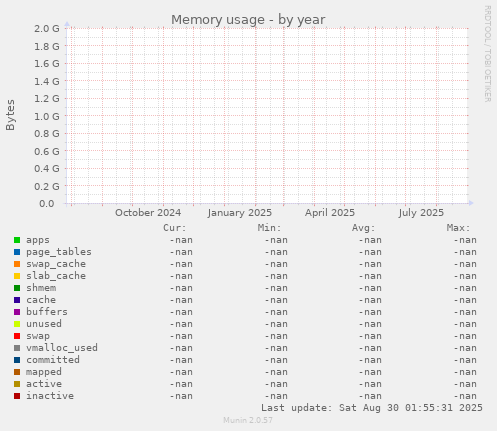Click the yellow slab_cache legend swatch
The width and height of the screenshot is (497, 431).
(17, 276)
